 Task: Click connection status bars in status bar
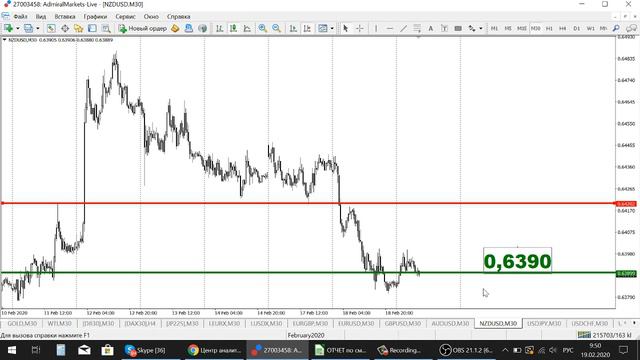coord(584,335)
